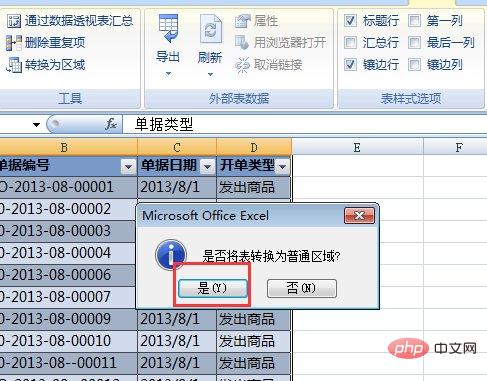The width and height of the screenshot is (487, 381).
Task: Click the cell ending in 2013-08-00007
Action: pos(68,297)
